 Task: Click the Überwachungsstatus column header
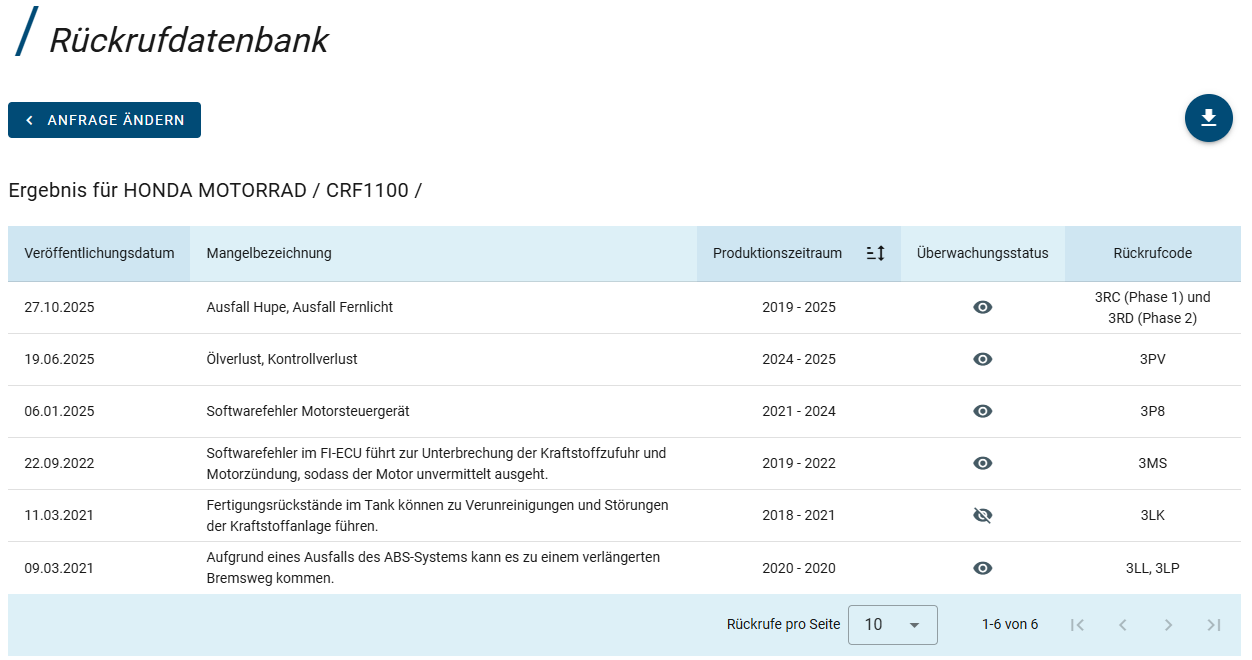tap(983, 253)
